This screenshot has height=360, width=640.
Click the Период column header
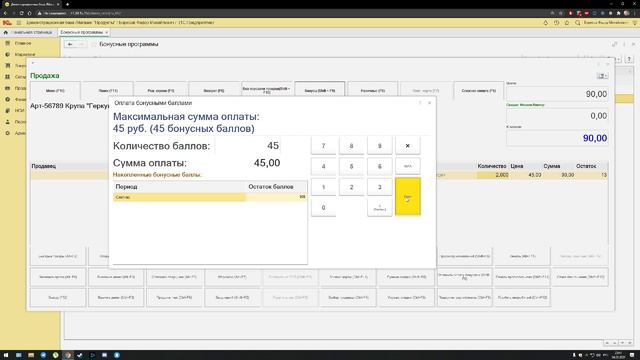click(x=179, y=187)
